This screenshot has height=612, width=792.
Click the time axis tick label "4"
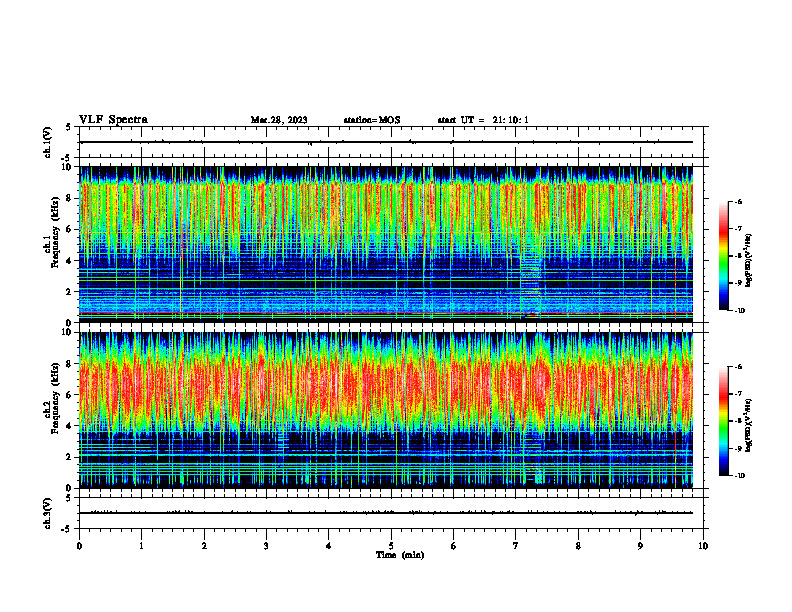[329, 546]
